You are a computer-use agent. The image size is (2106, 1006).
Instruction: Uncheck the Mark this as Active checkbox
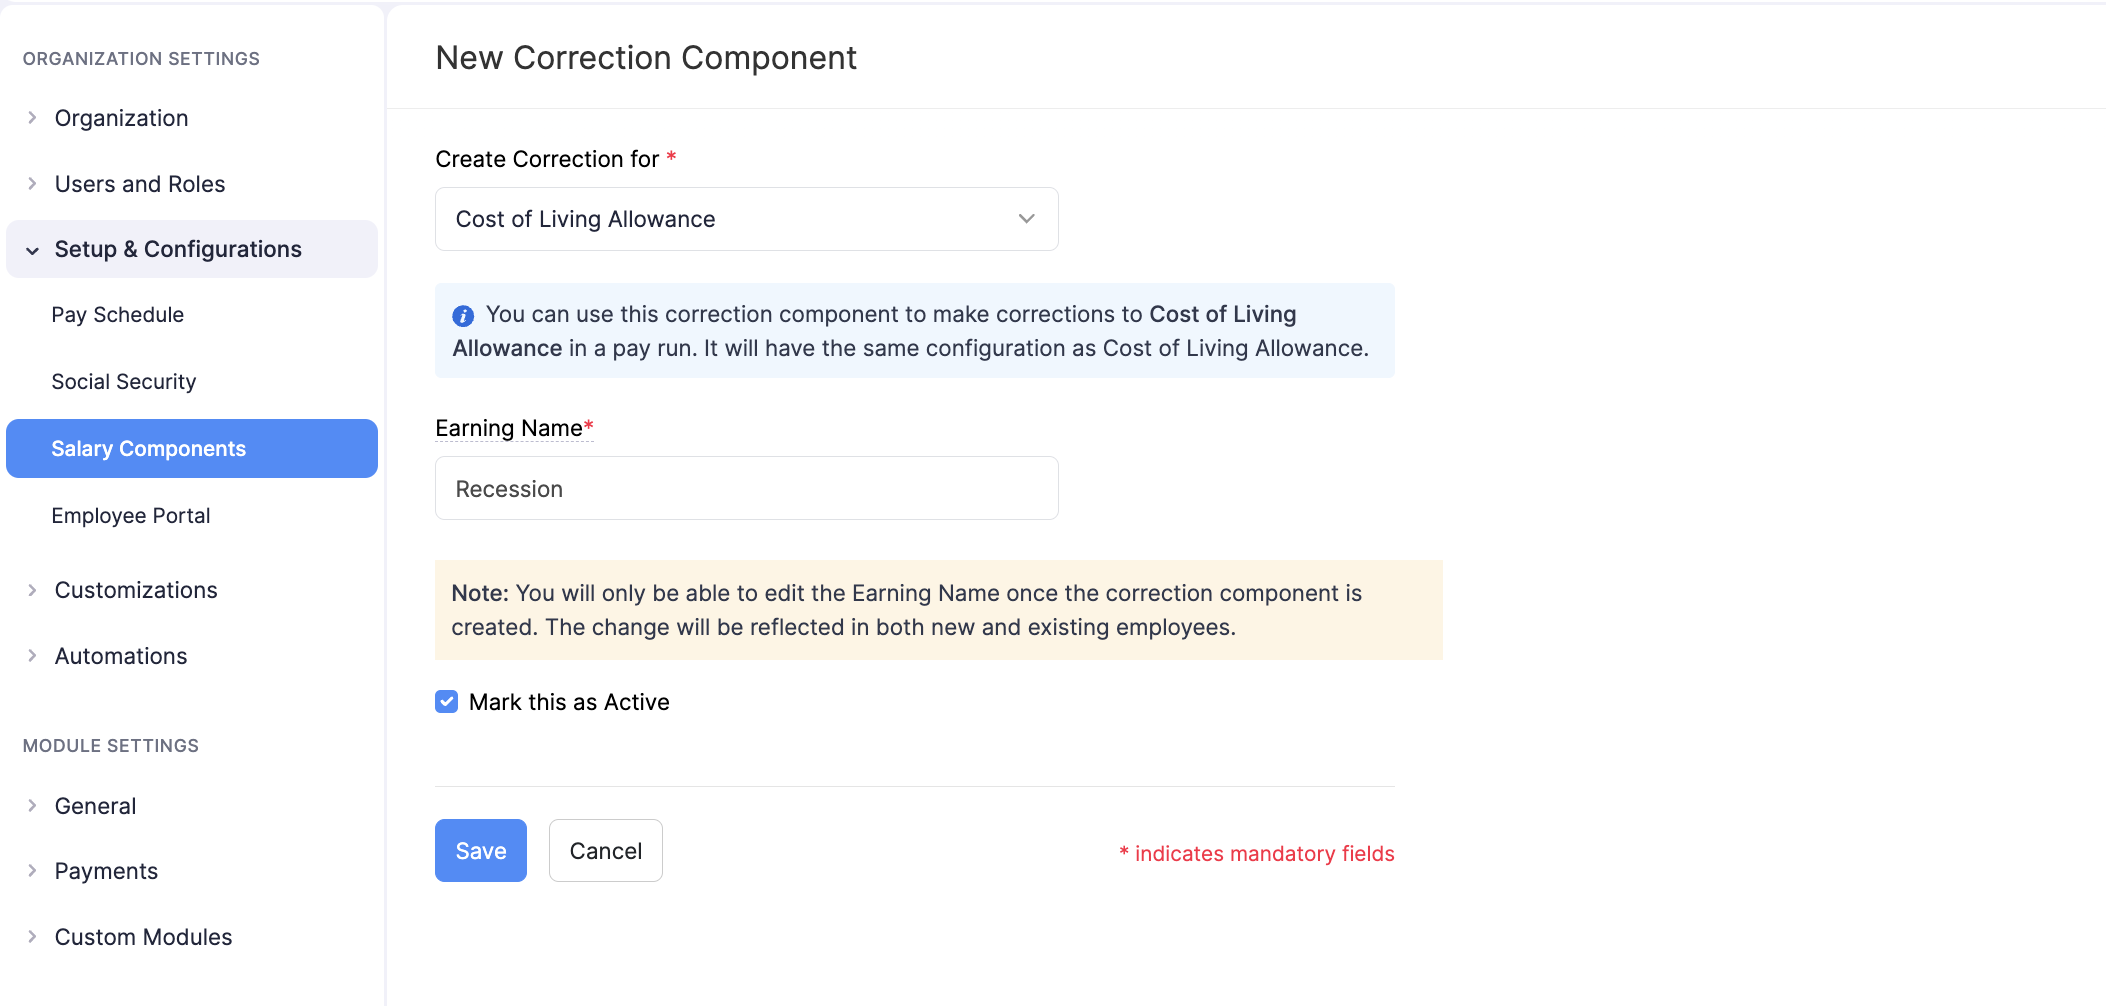click(446, 702)
